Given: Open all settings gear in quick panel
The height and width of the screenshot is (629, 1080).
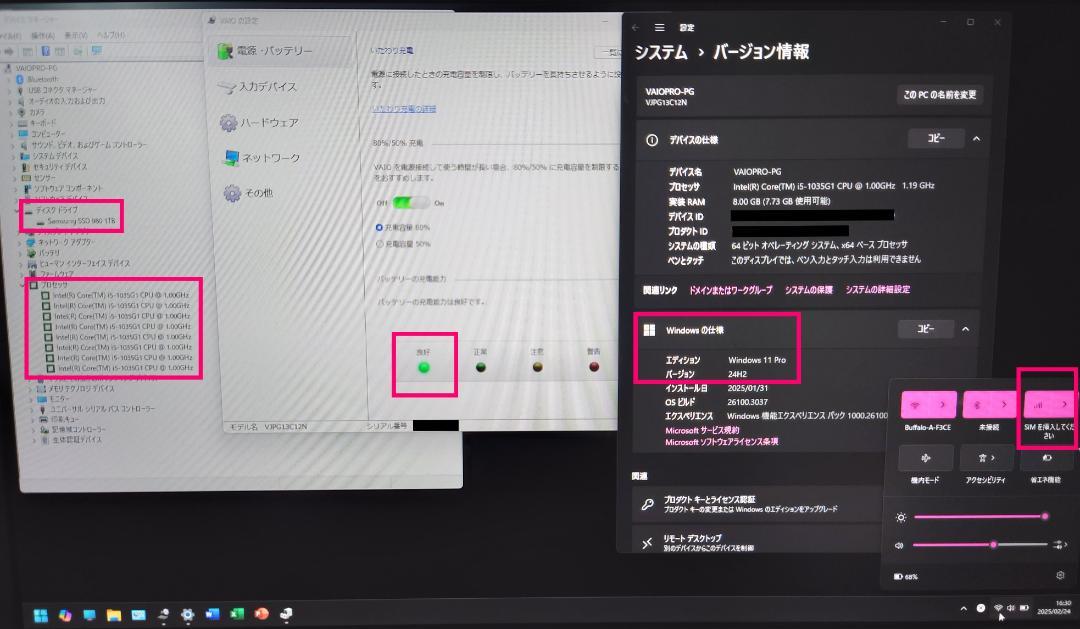Looking at the screenshot, I should tap(1060, 575).
